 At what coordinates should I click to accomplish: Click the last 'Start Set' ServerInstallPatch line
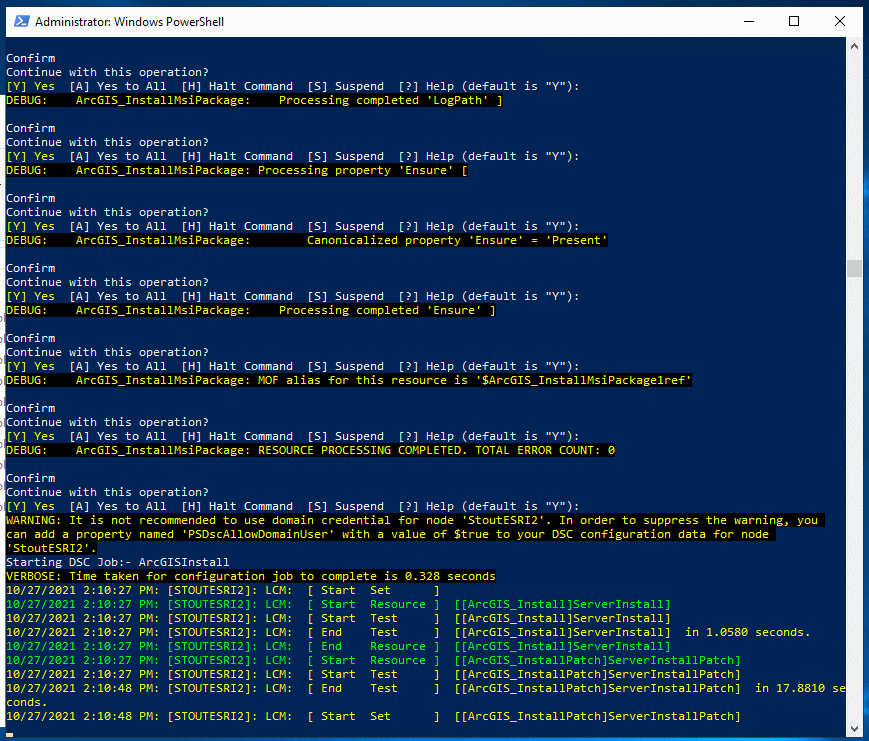coord(373,716)
